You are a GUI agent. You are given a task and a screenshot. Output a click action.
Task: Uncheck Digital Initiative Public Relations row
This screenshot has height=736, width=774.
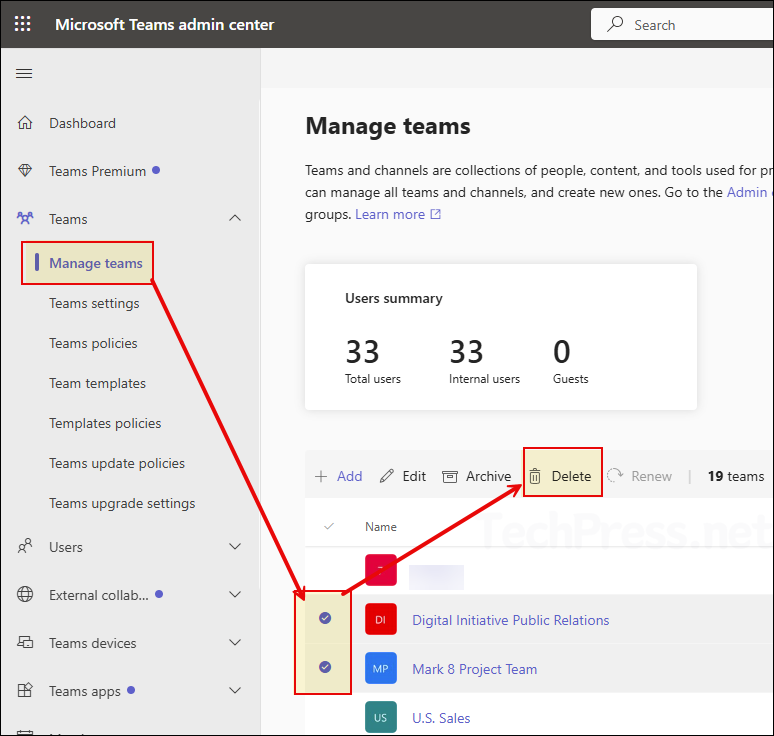point(325,618)
